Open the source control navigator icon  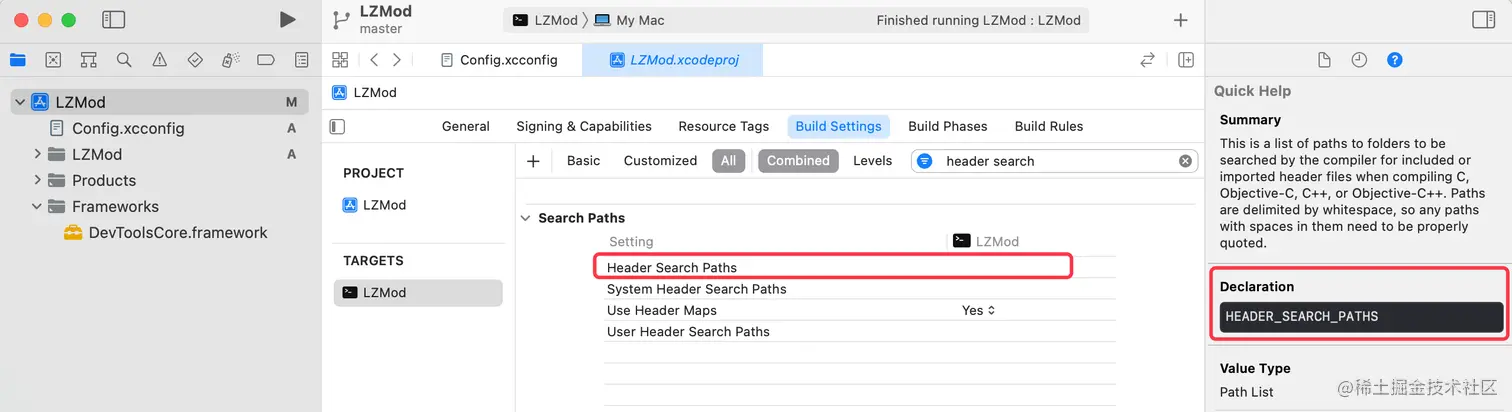pos(53,60)
